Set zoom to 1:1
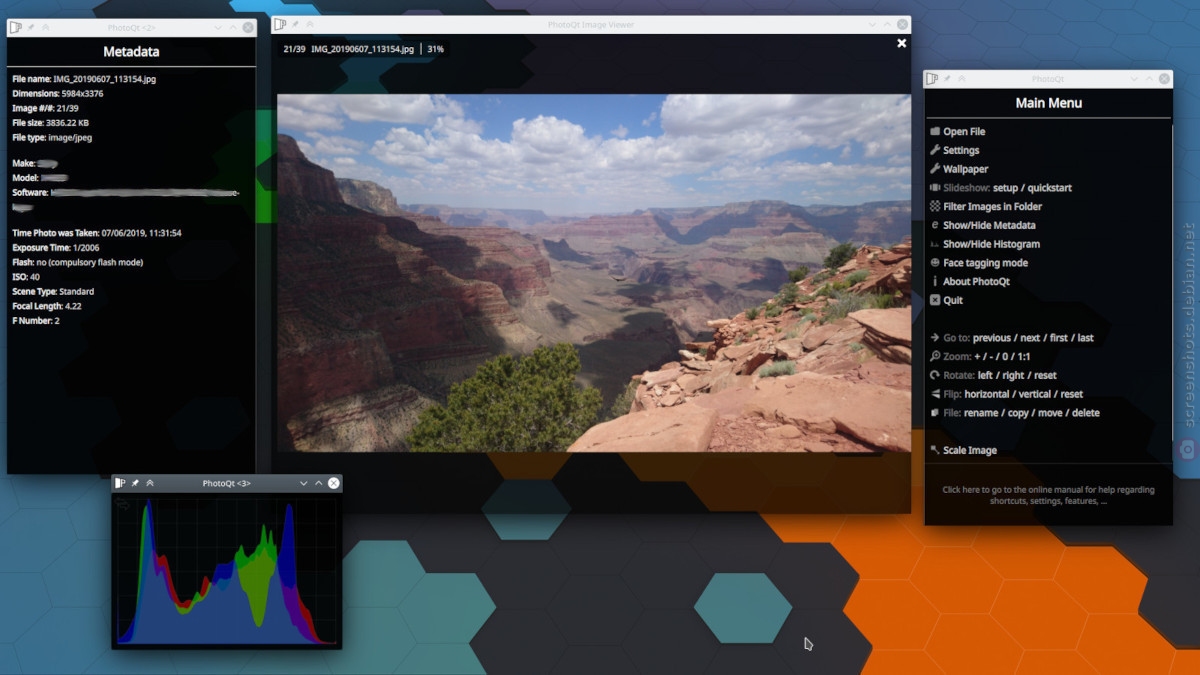Viewport: 1200px width, 675px height. [x=1024, y=357]
